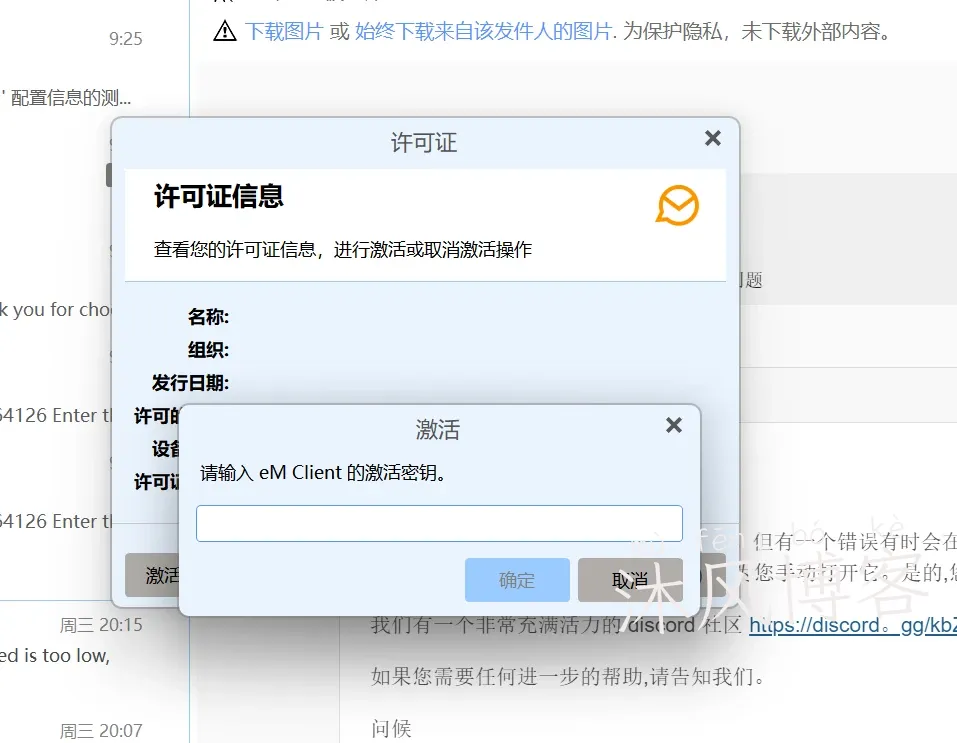Click the 组织: label in license info
The height and width of the screenshot is (743, 957).
[x=208, y=350]
